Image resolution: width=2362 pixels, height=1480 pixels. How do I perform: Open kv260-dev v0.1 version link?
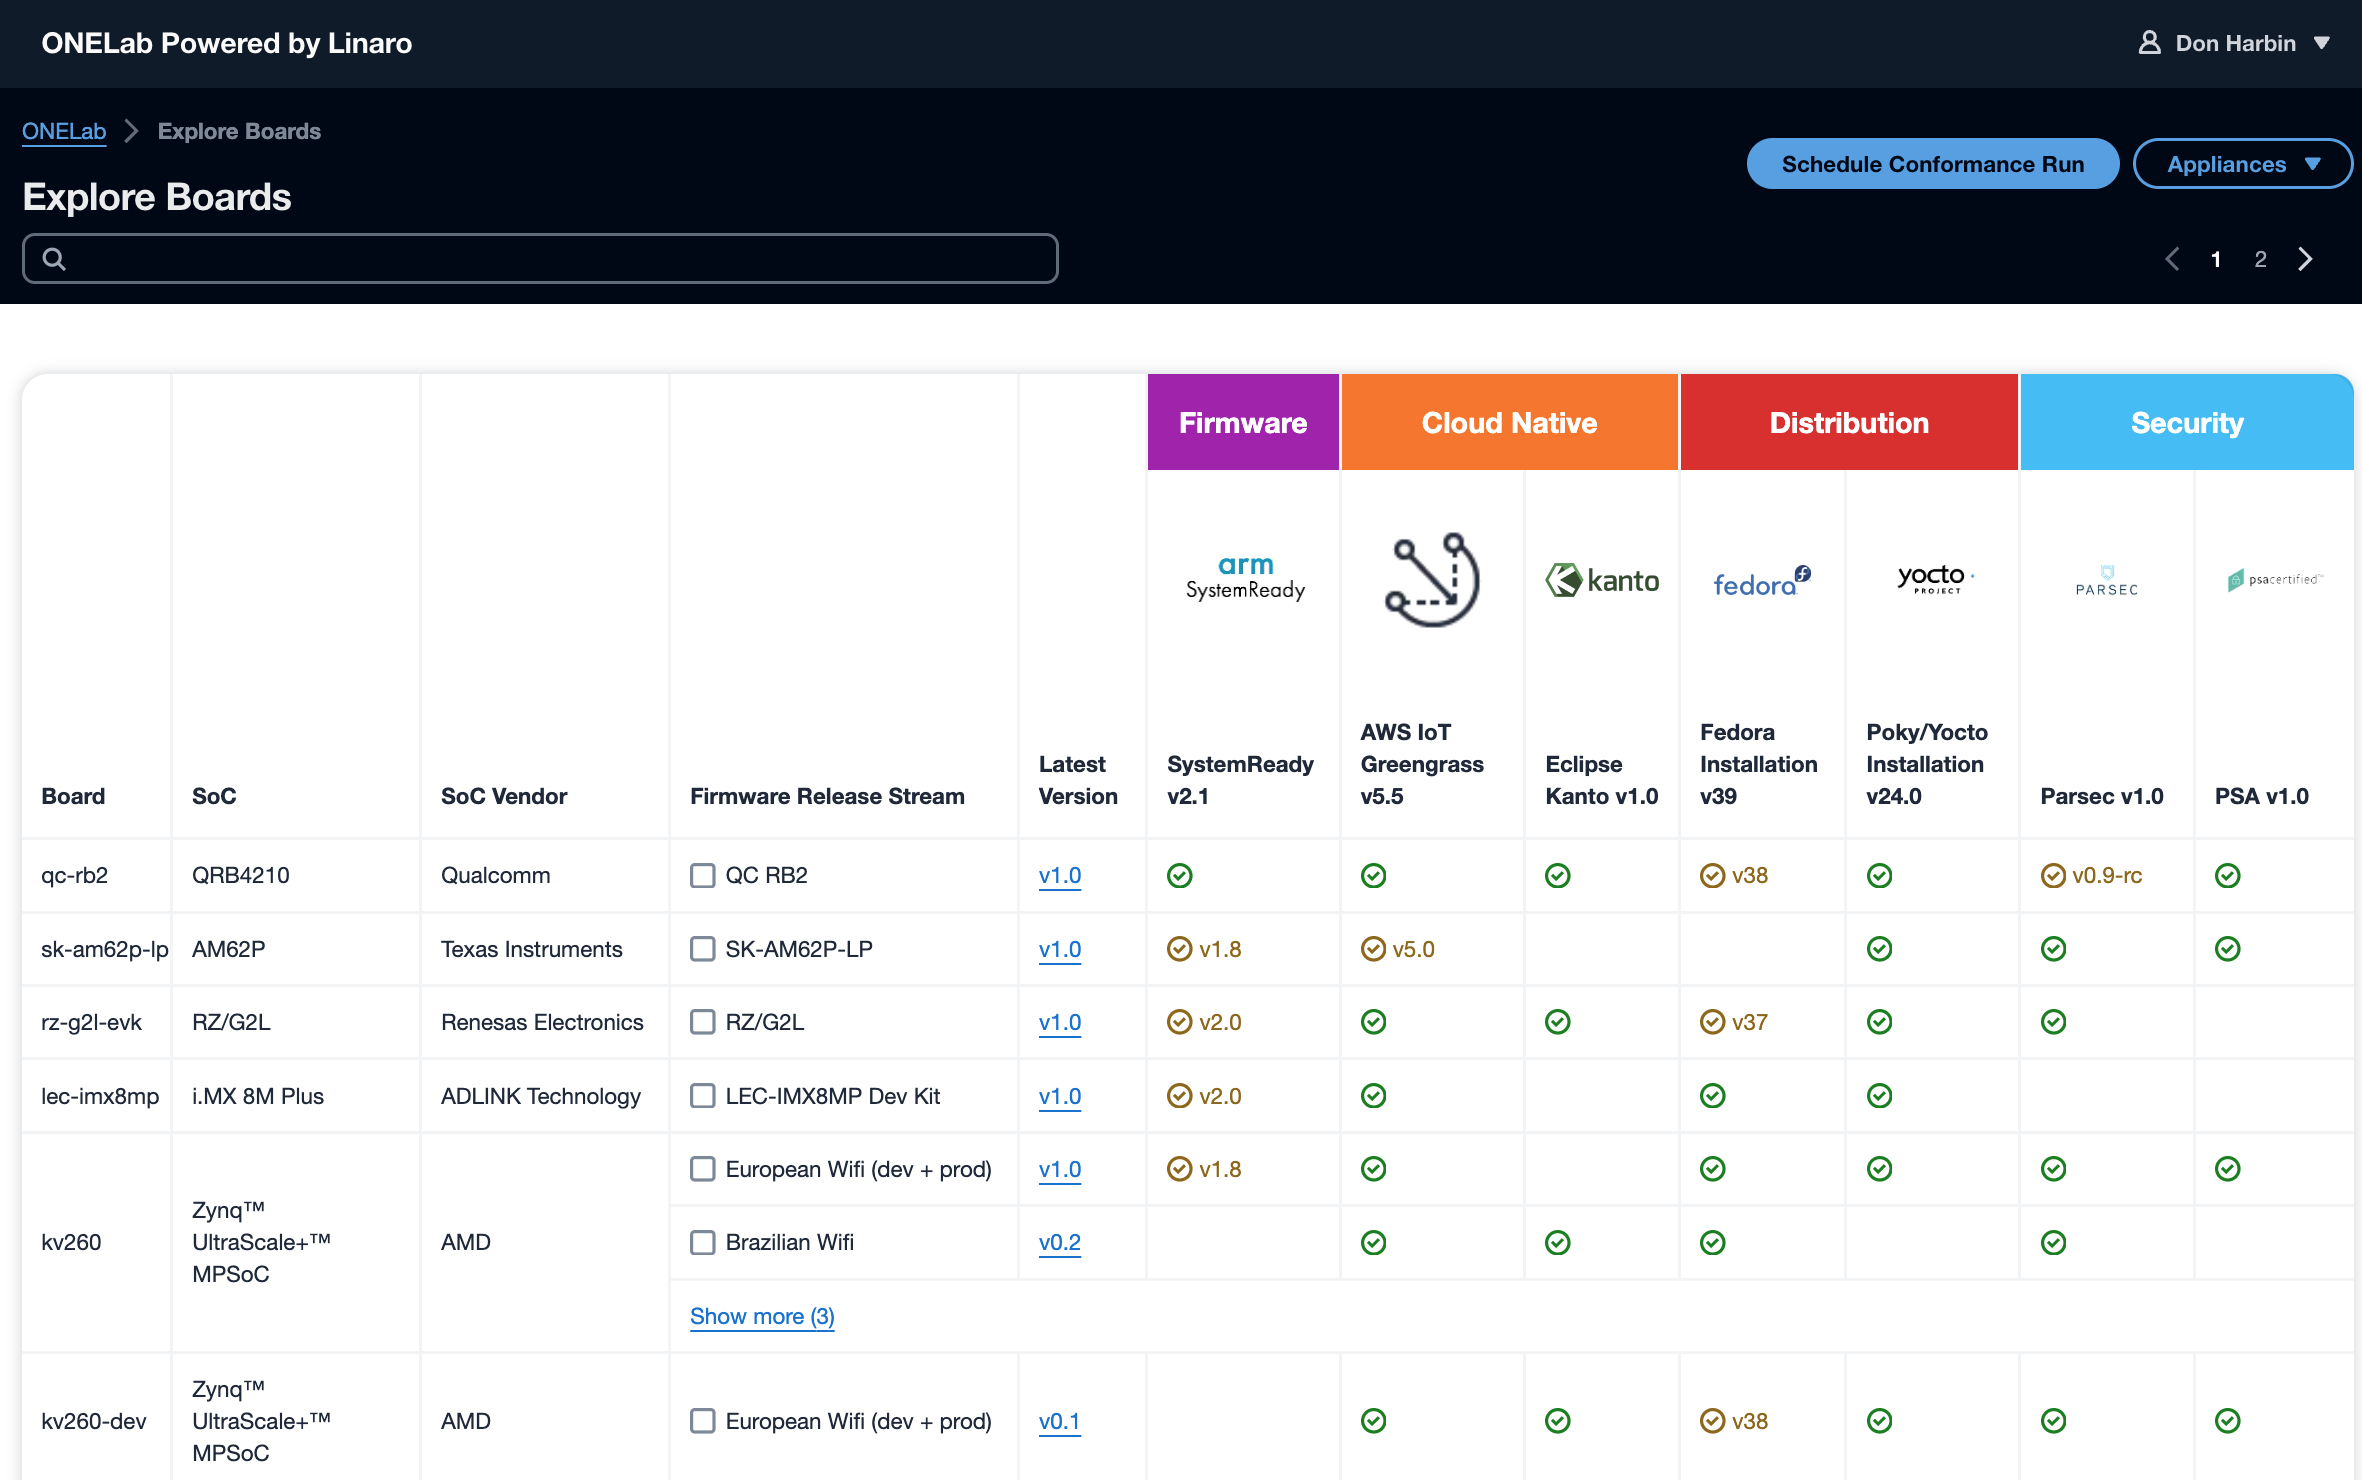[x=1060, y=1421]
